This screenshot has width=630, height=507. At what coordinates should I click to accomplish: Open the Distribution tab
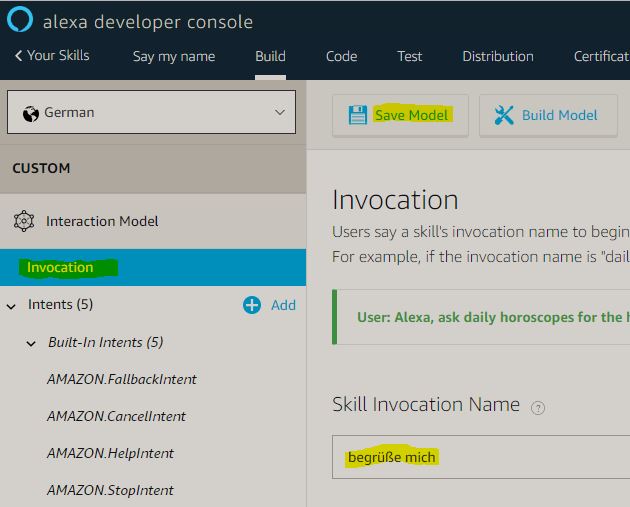tap(497, 56)
